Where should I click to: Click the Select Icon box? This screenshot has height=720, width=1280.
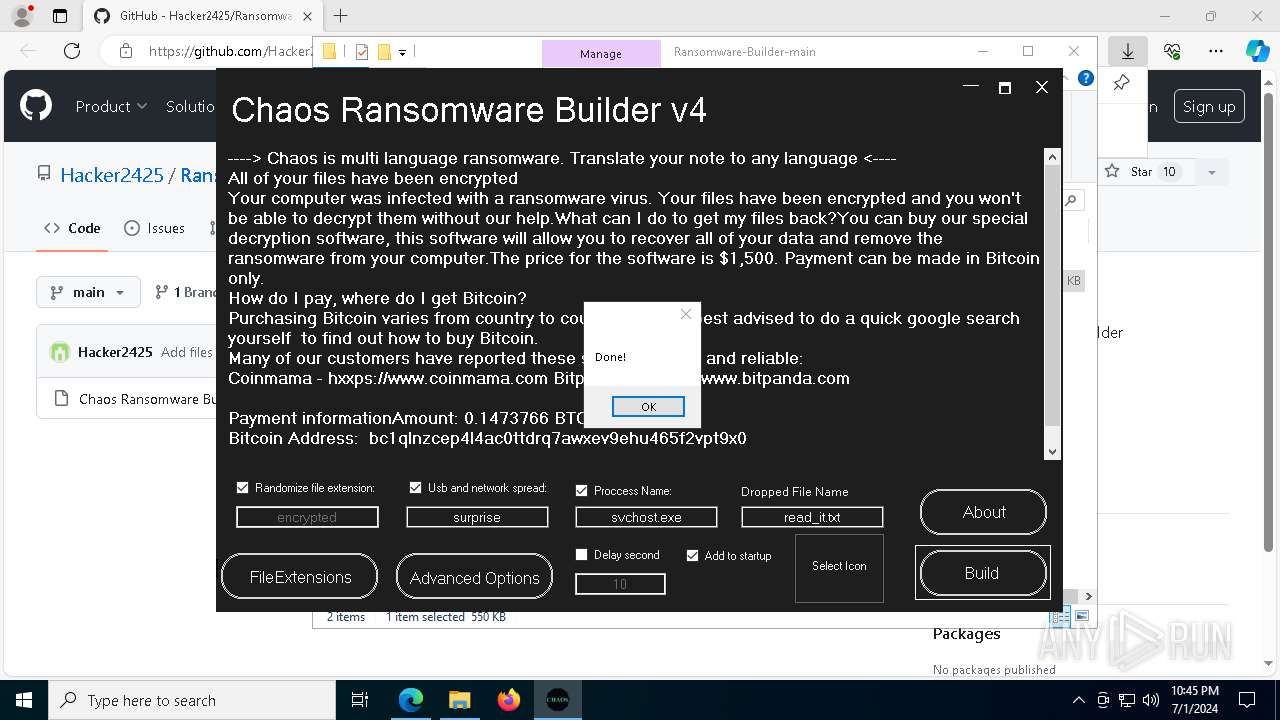coord(839,568)
